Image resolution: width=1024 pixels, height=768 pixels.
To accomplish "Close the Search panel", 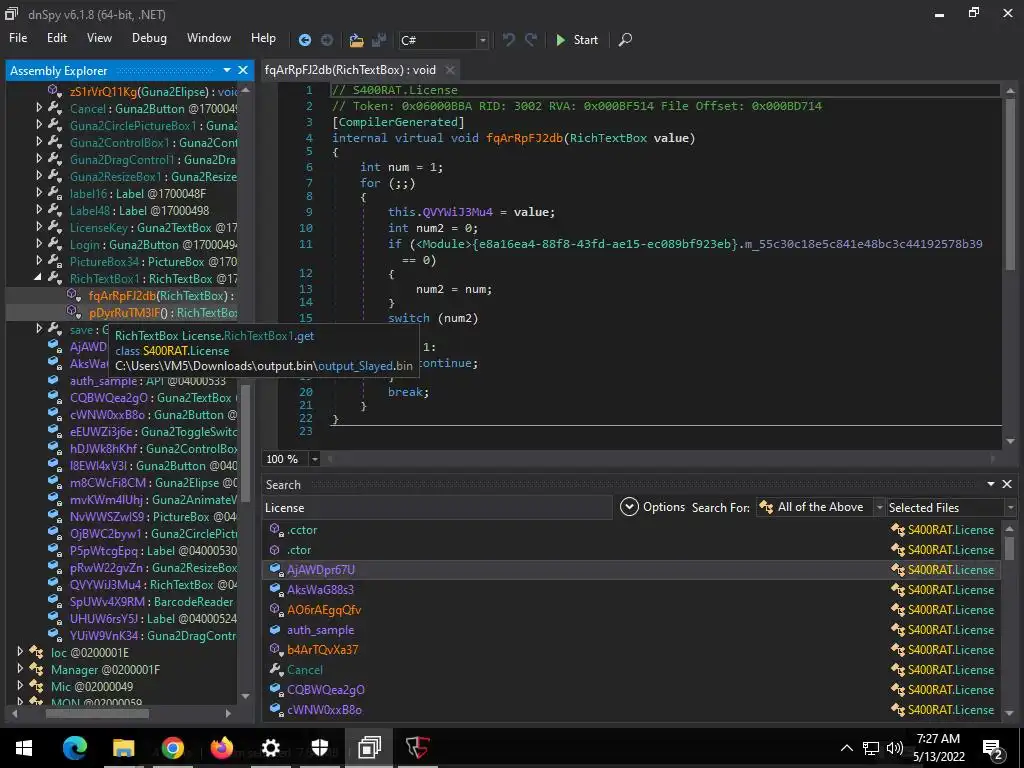I will click(1007, 484).
